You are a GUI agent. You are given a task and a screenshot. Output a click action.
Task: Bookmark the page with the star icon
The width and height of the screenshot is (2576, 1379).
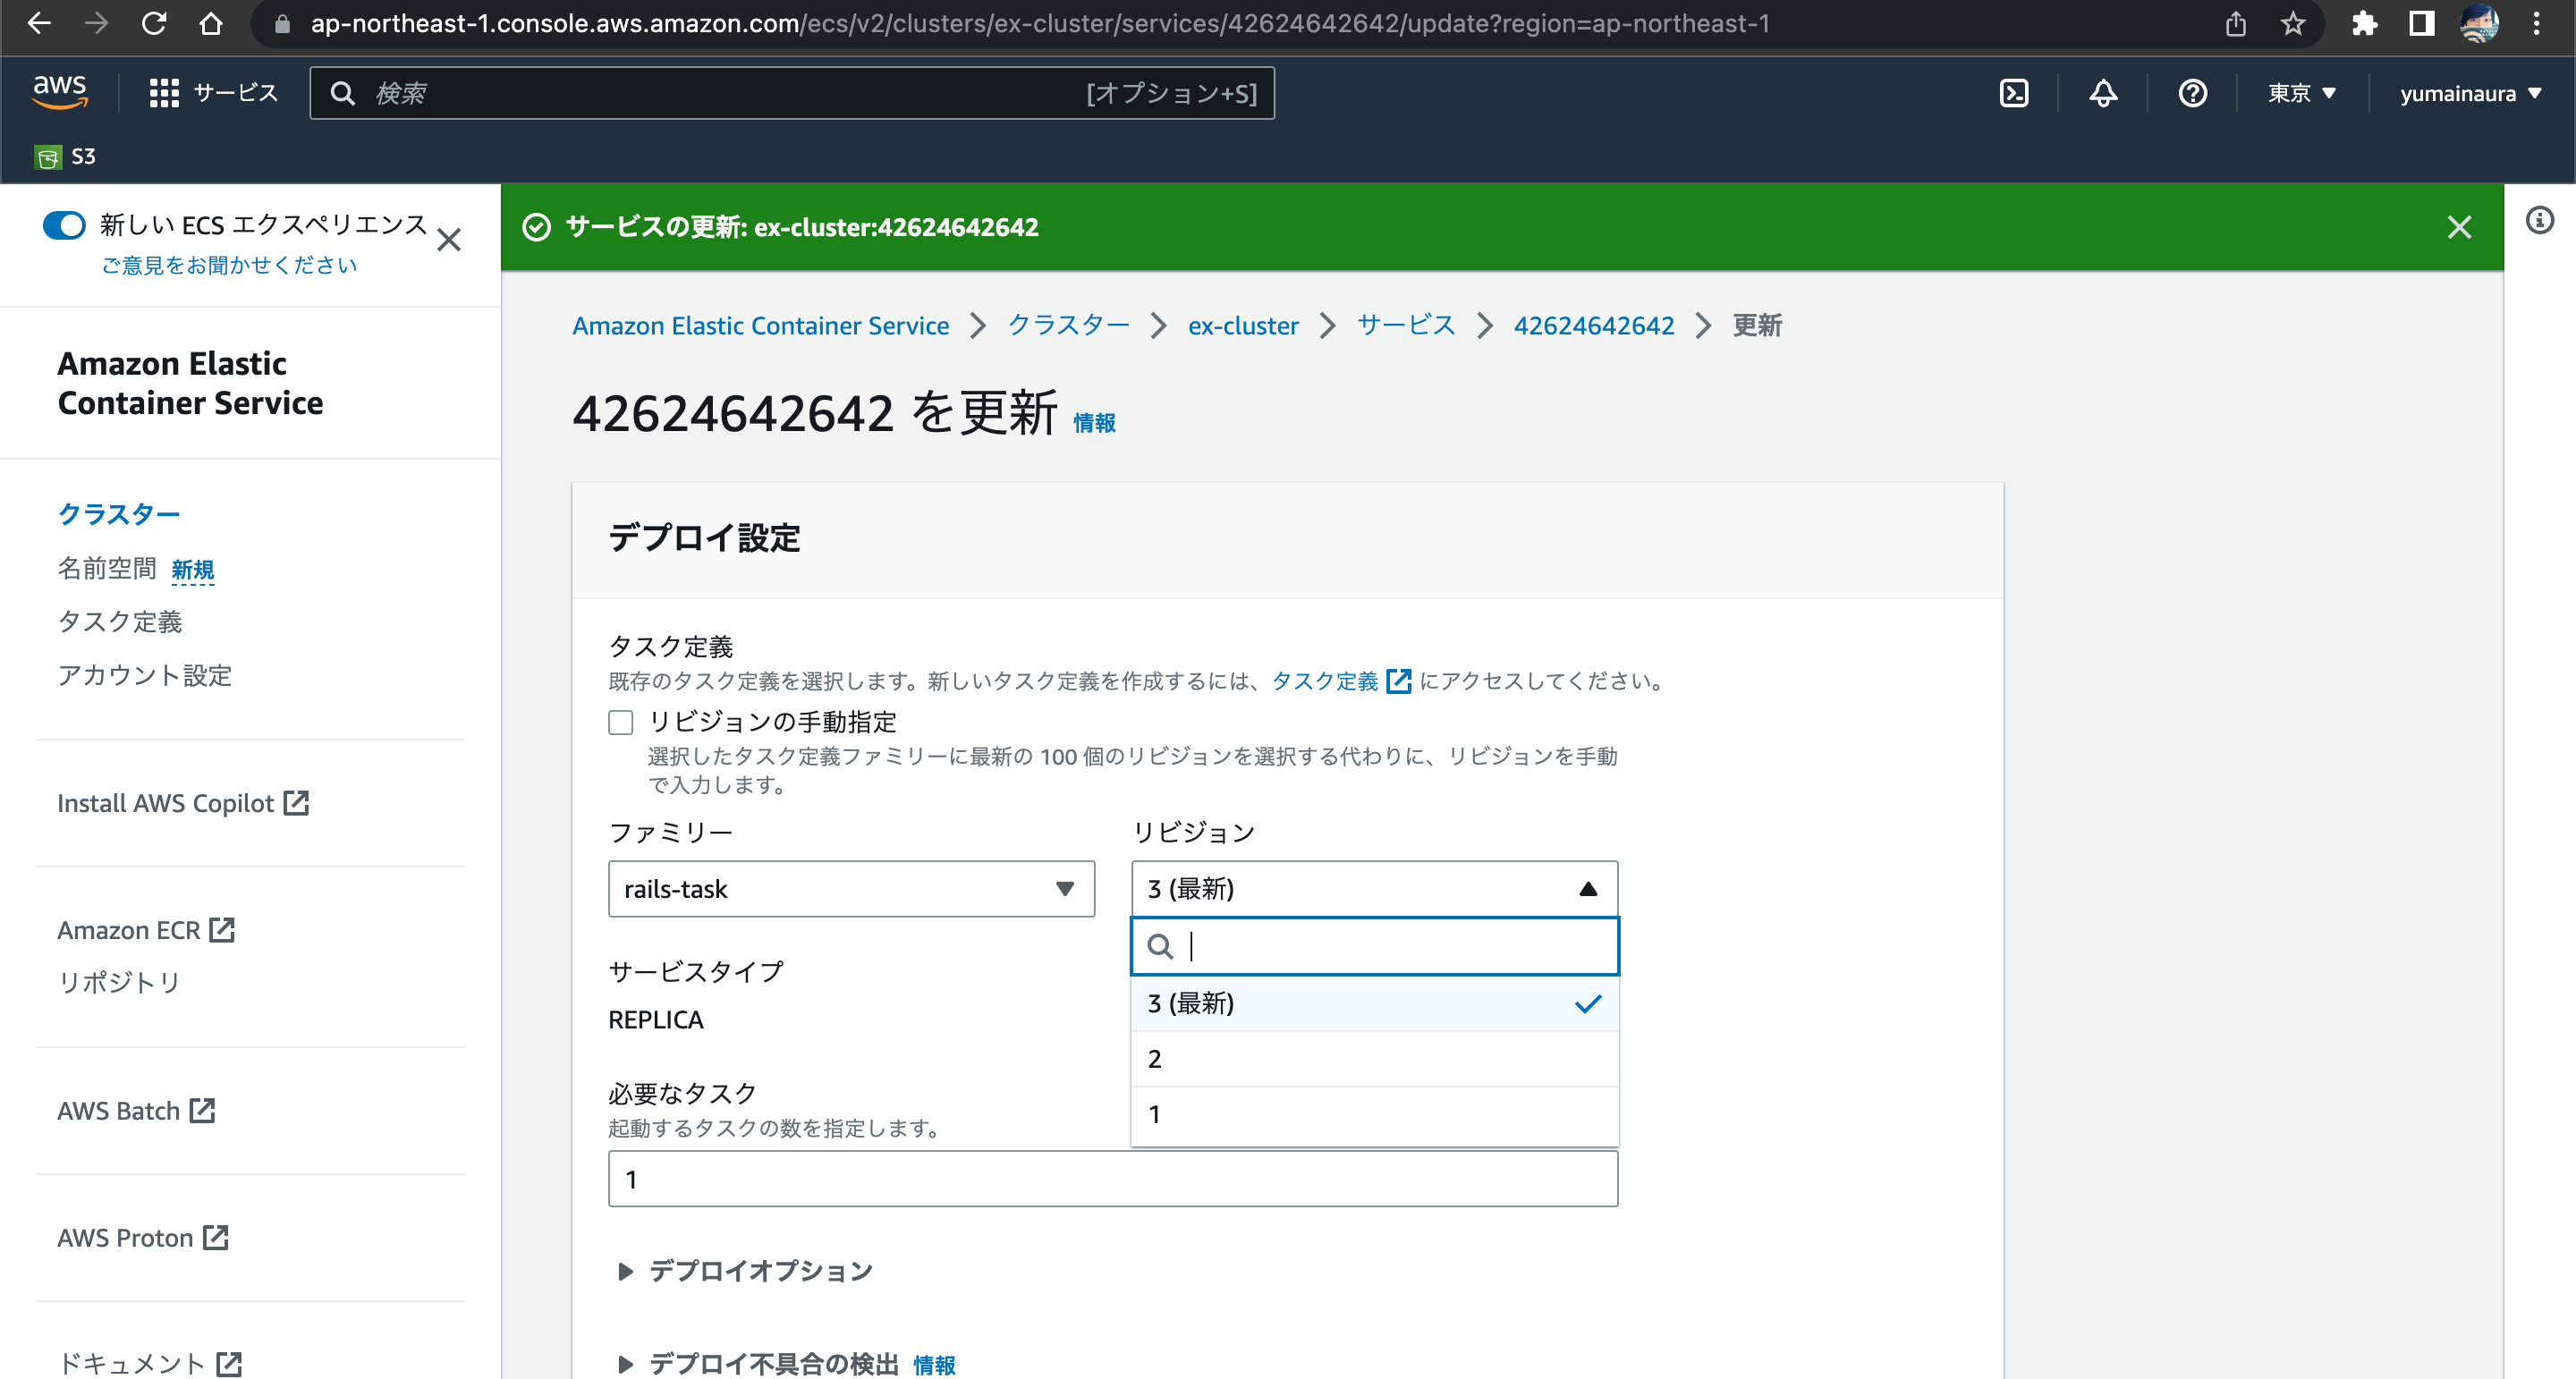[x=2292, y=23]
